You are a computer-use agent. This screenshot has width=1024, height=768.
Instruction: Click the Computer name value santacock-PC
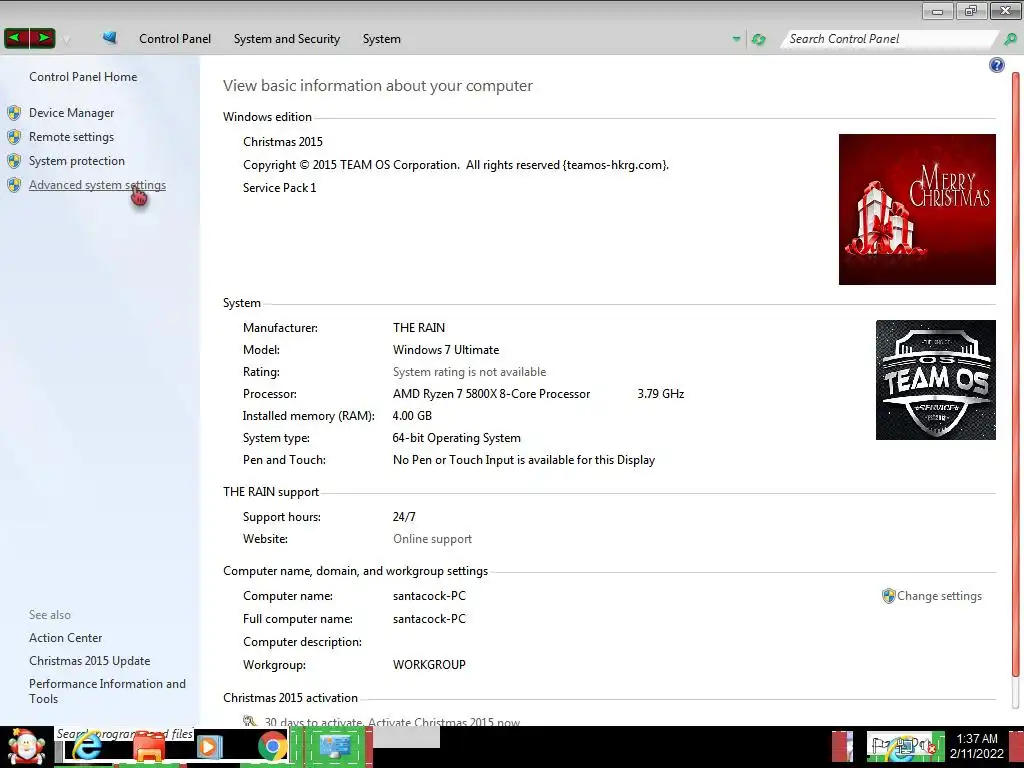coord(429,596)
